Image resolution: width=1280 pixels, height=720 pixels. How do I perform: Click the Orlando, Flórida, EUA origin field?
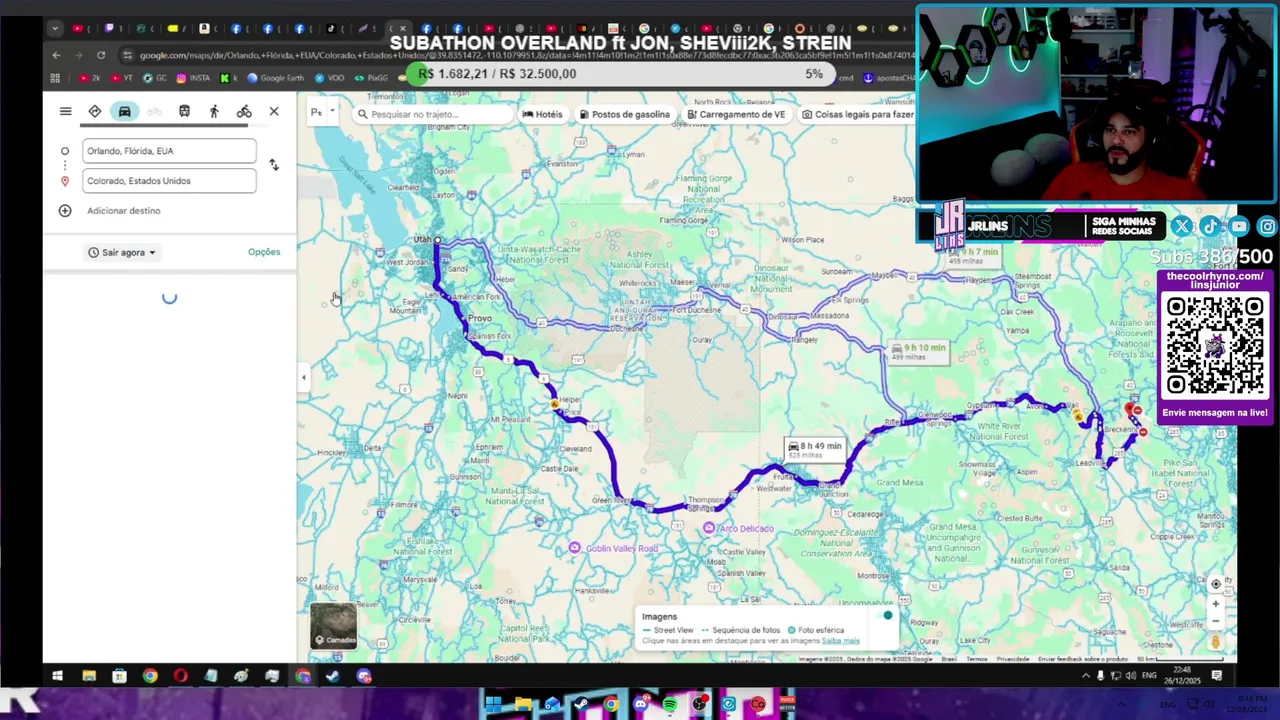[169, 151]
